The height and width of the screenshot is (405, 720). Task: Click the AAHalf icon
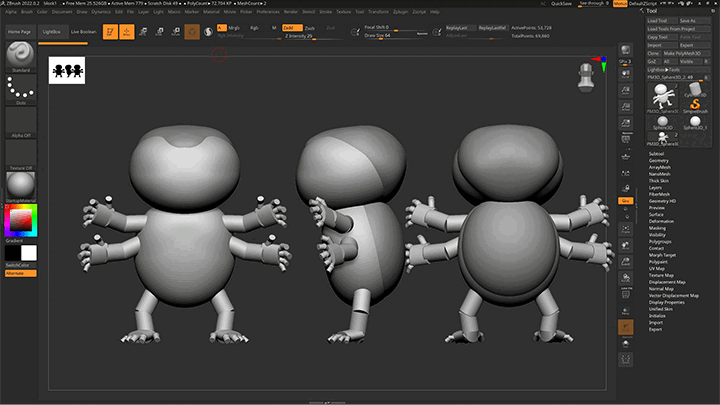(625, 124)
